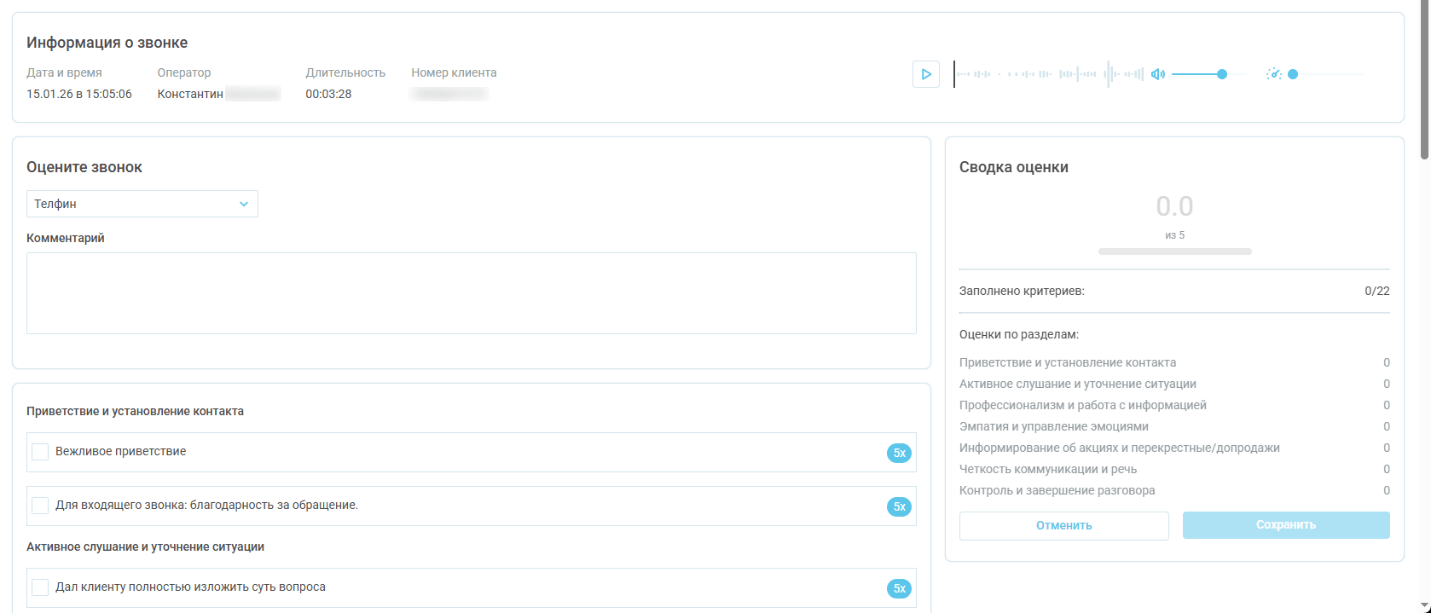The height and width of the screenshot is (613, 1431).
Task: Click the chevron arrow in the Телфин selector
Action: point(243,204)
